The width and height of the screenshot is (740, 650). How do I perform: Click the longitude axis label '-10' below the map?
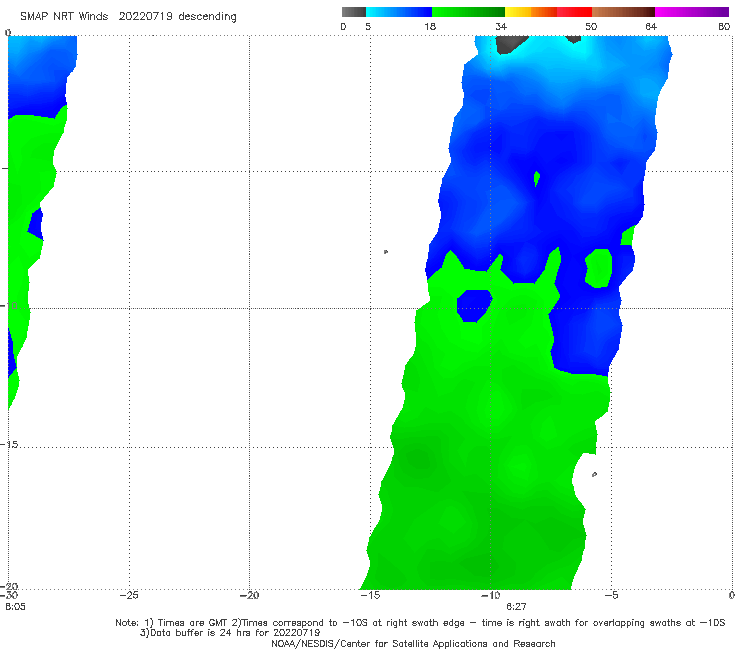[x=491, y=595]
